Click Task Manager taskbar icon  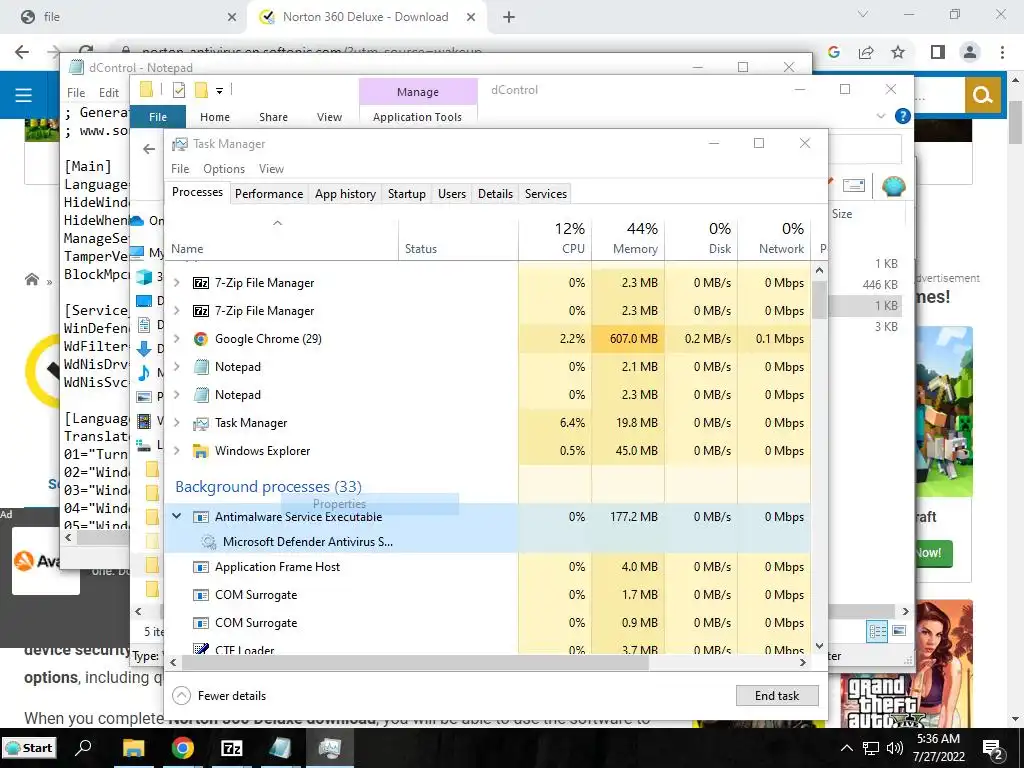click(330, 748)
